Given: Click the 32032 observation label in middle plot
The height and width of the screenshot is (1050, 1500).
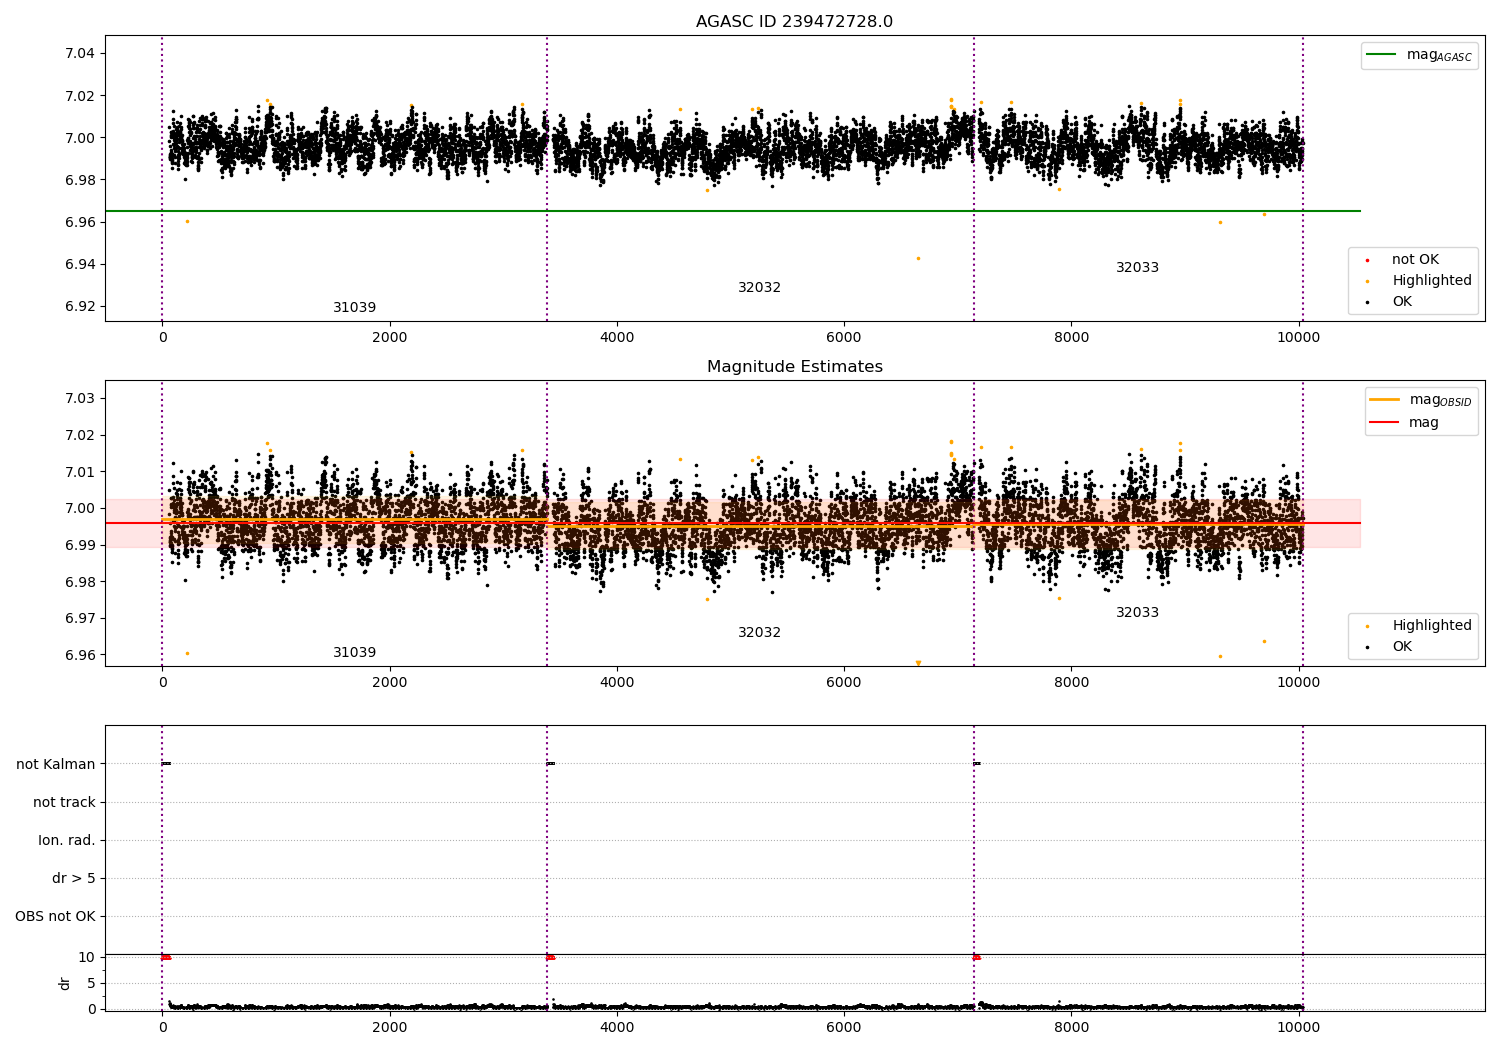Looking at the screenshot, I should tap(759, 633).
